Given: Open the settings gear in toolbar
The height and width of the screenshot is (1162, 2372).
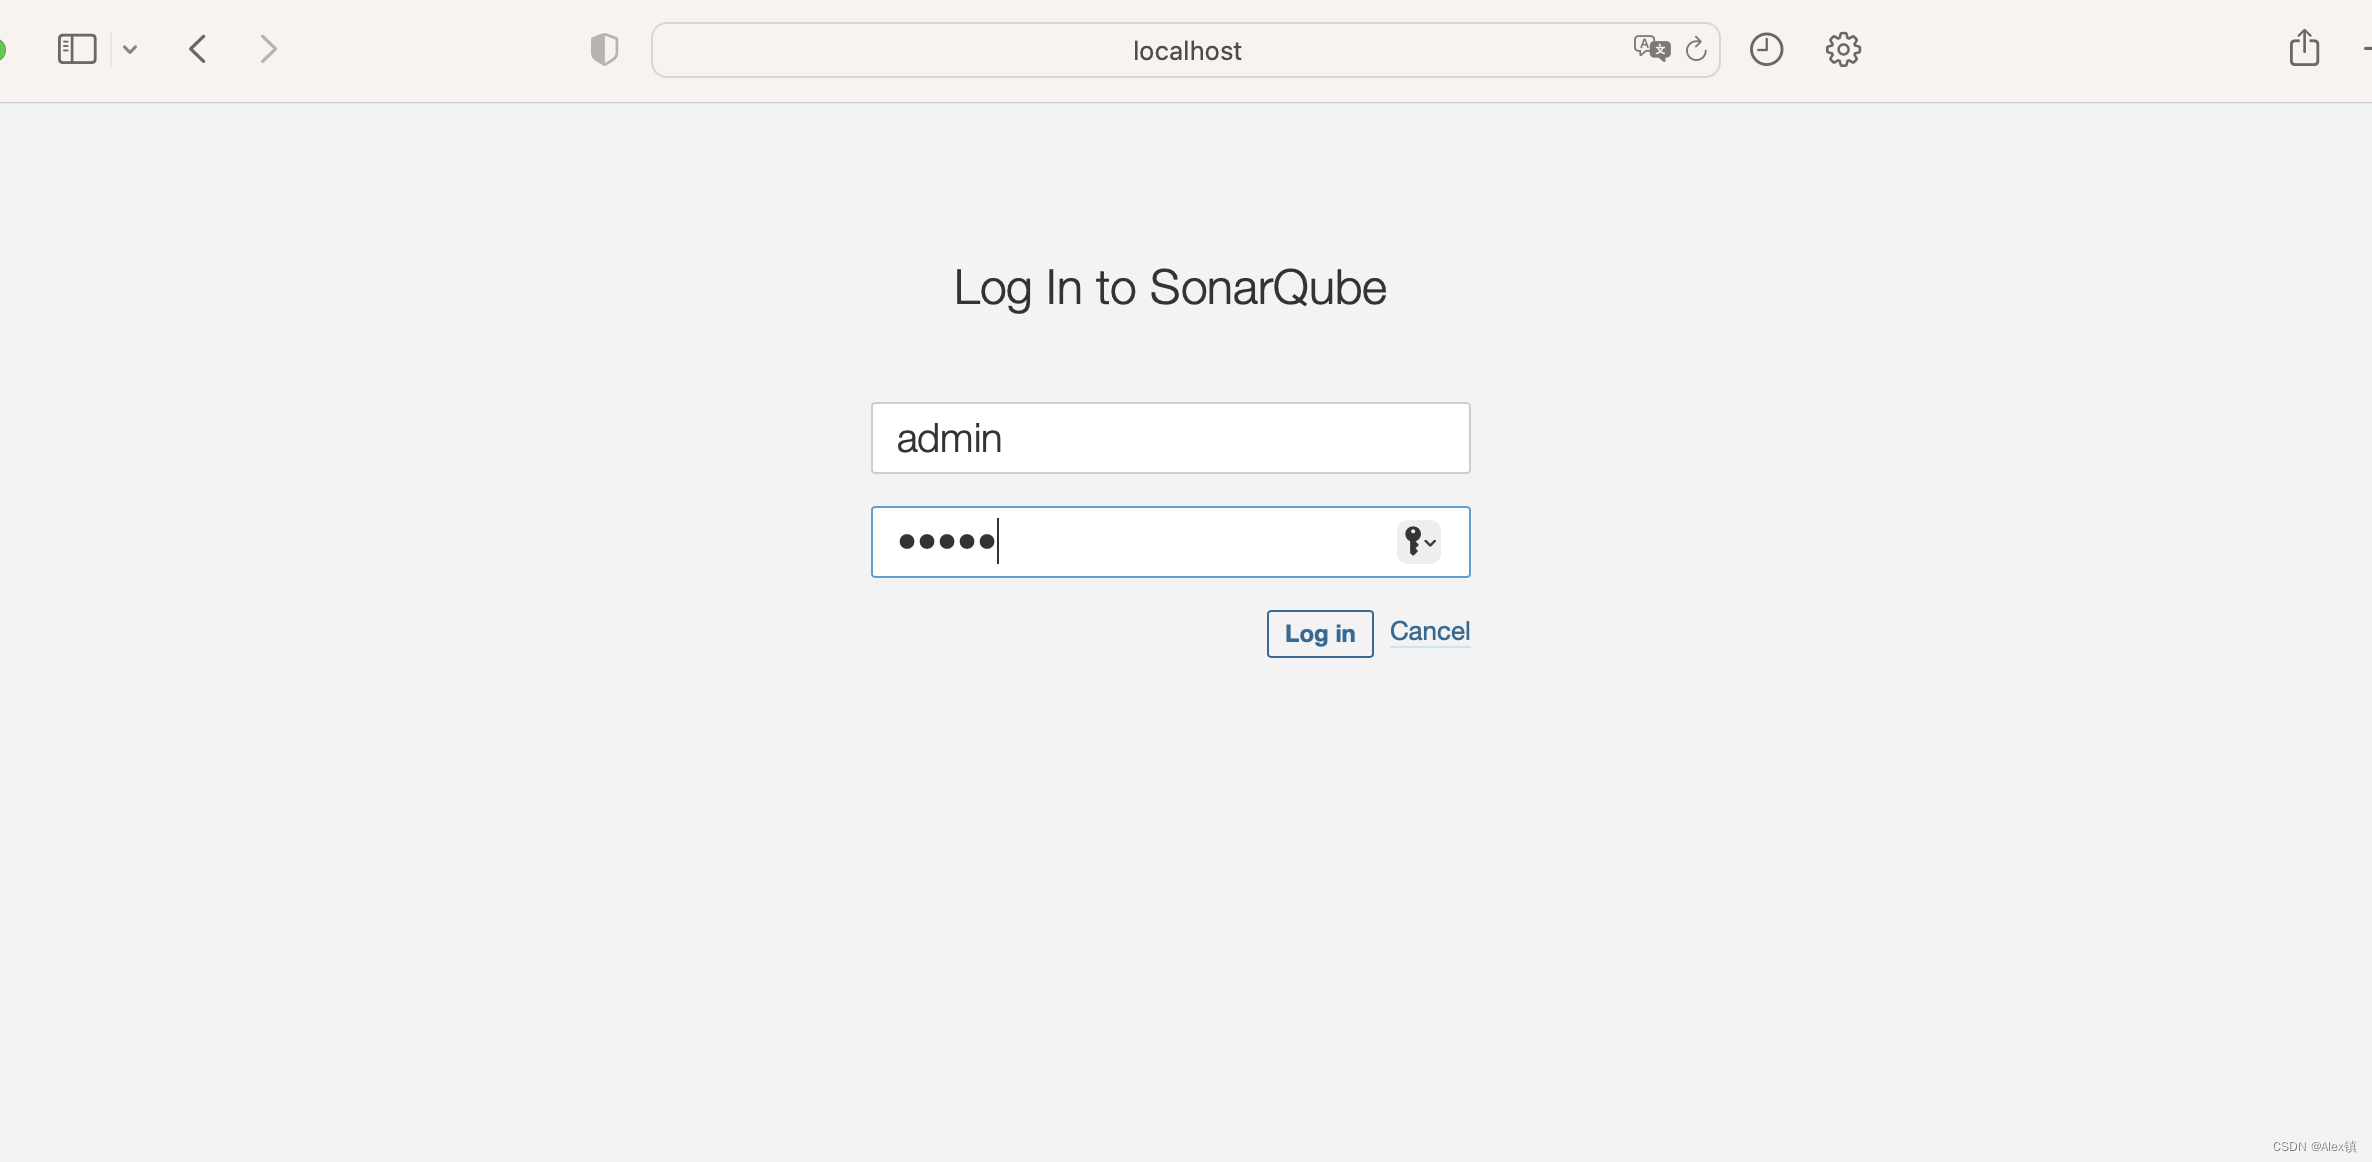Looking at the screenshot, I should point(1843,49).
